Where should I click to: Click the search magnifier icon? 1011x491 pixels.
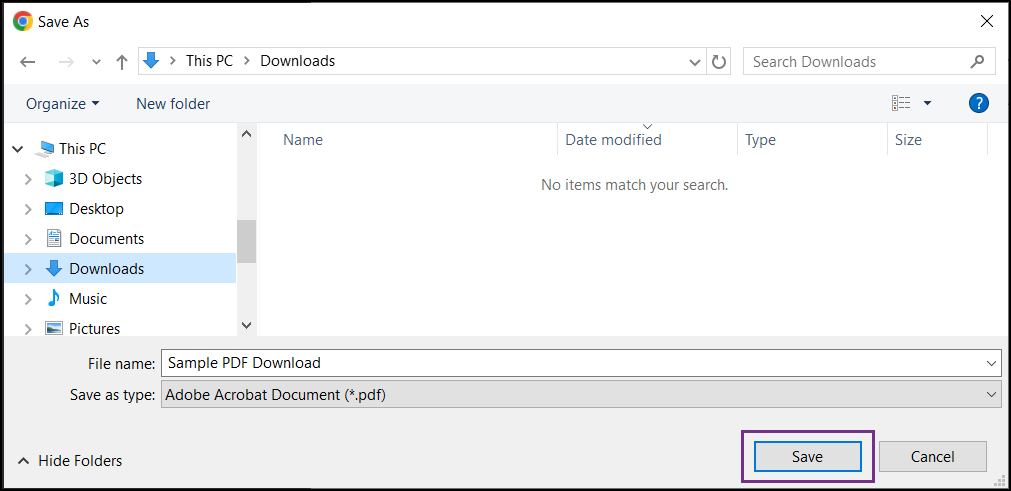click(977, 62)
